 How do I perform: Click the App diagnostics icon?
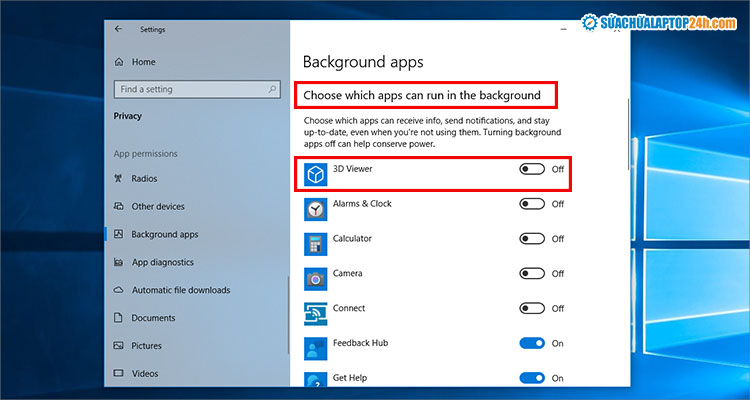[119, 262]
